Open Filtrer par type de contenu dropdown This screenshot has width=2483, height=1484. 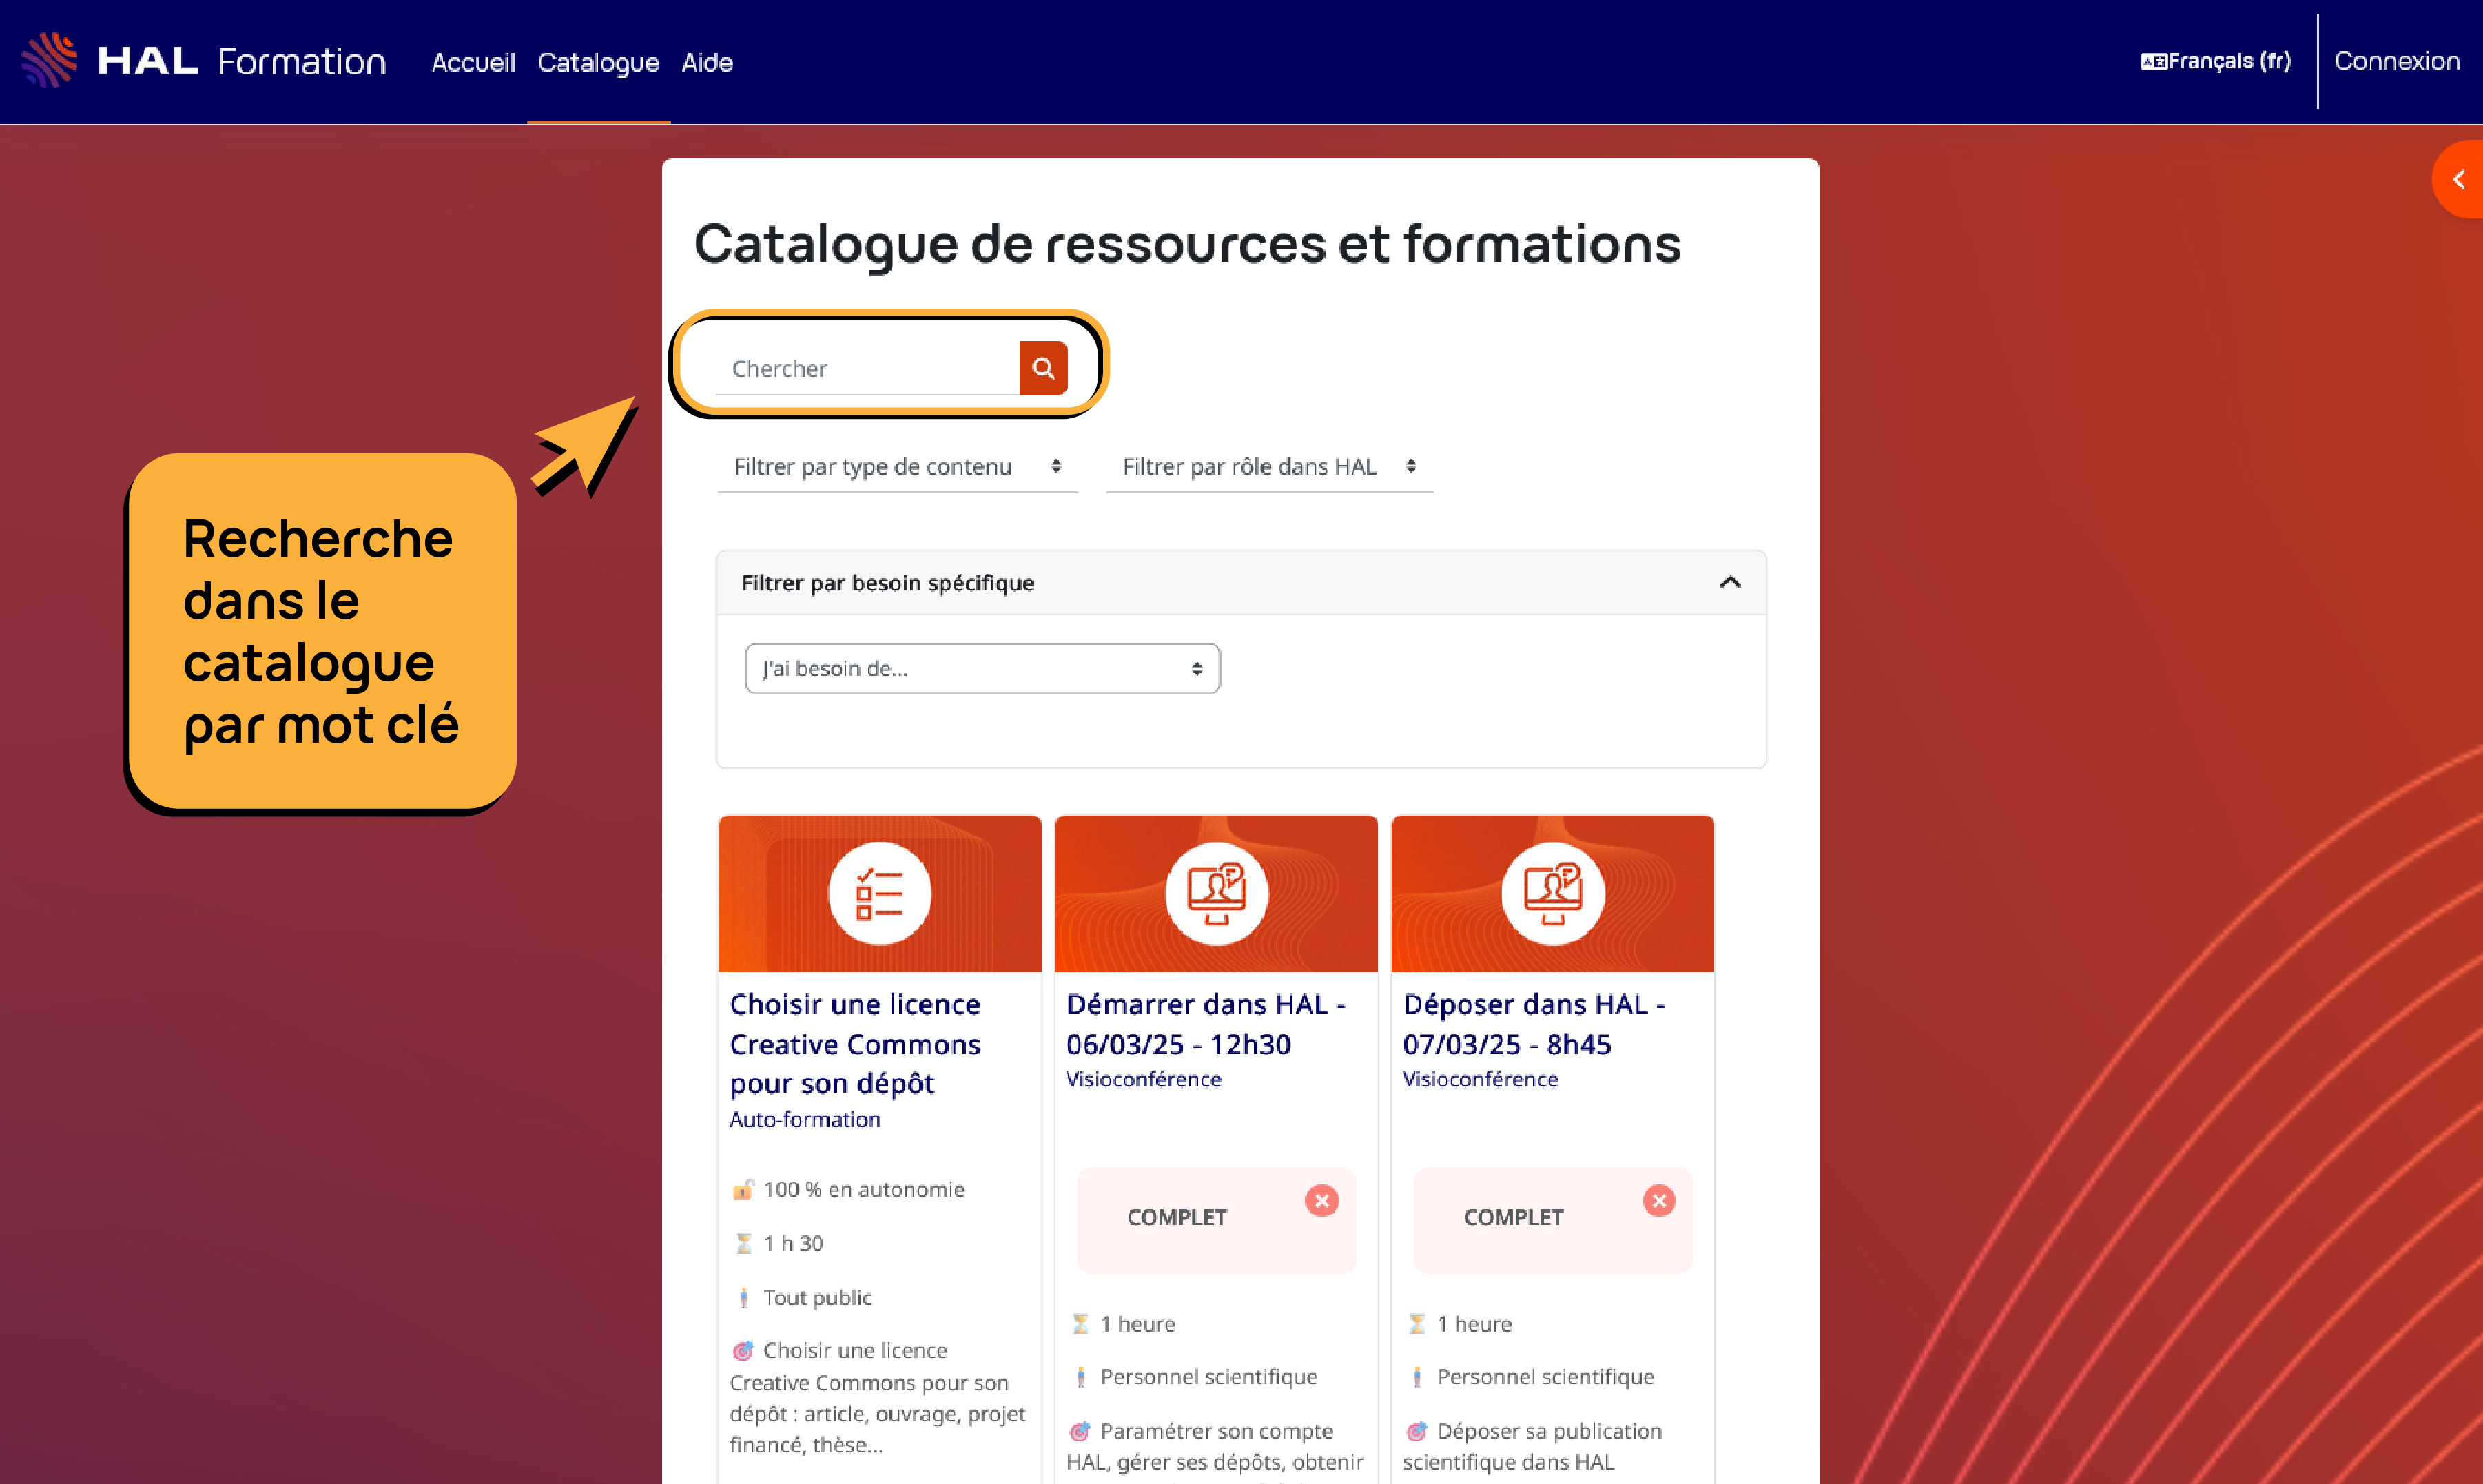click(x=897, y=466)
